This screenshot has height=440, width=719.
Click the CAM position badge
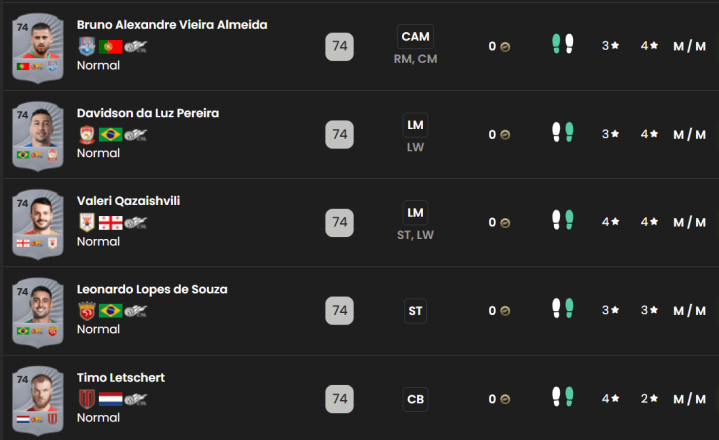415,37
